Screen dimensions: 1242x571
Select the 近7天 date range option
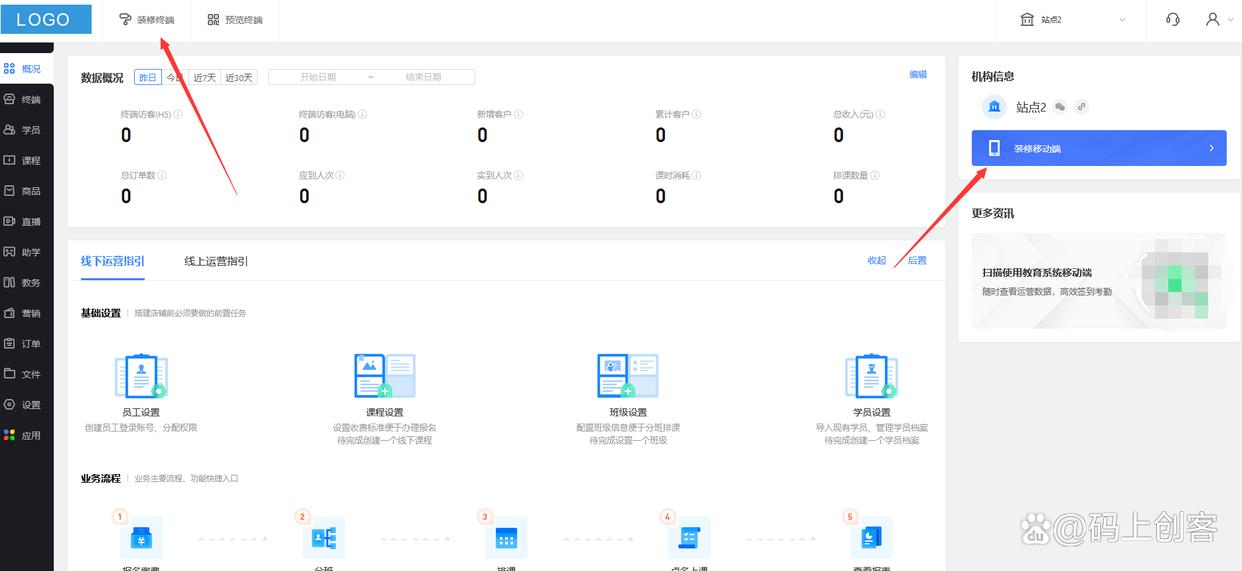point(204,77)
